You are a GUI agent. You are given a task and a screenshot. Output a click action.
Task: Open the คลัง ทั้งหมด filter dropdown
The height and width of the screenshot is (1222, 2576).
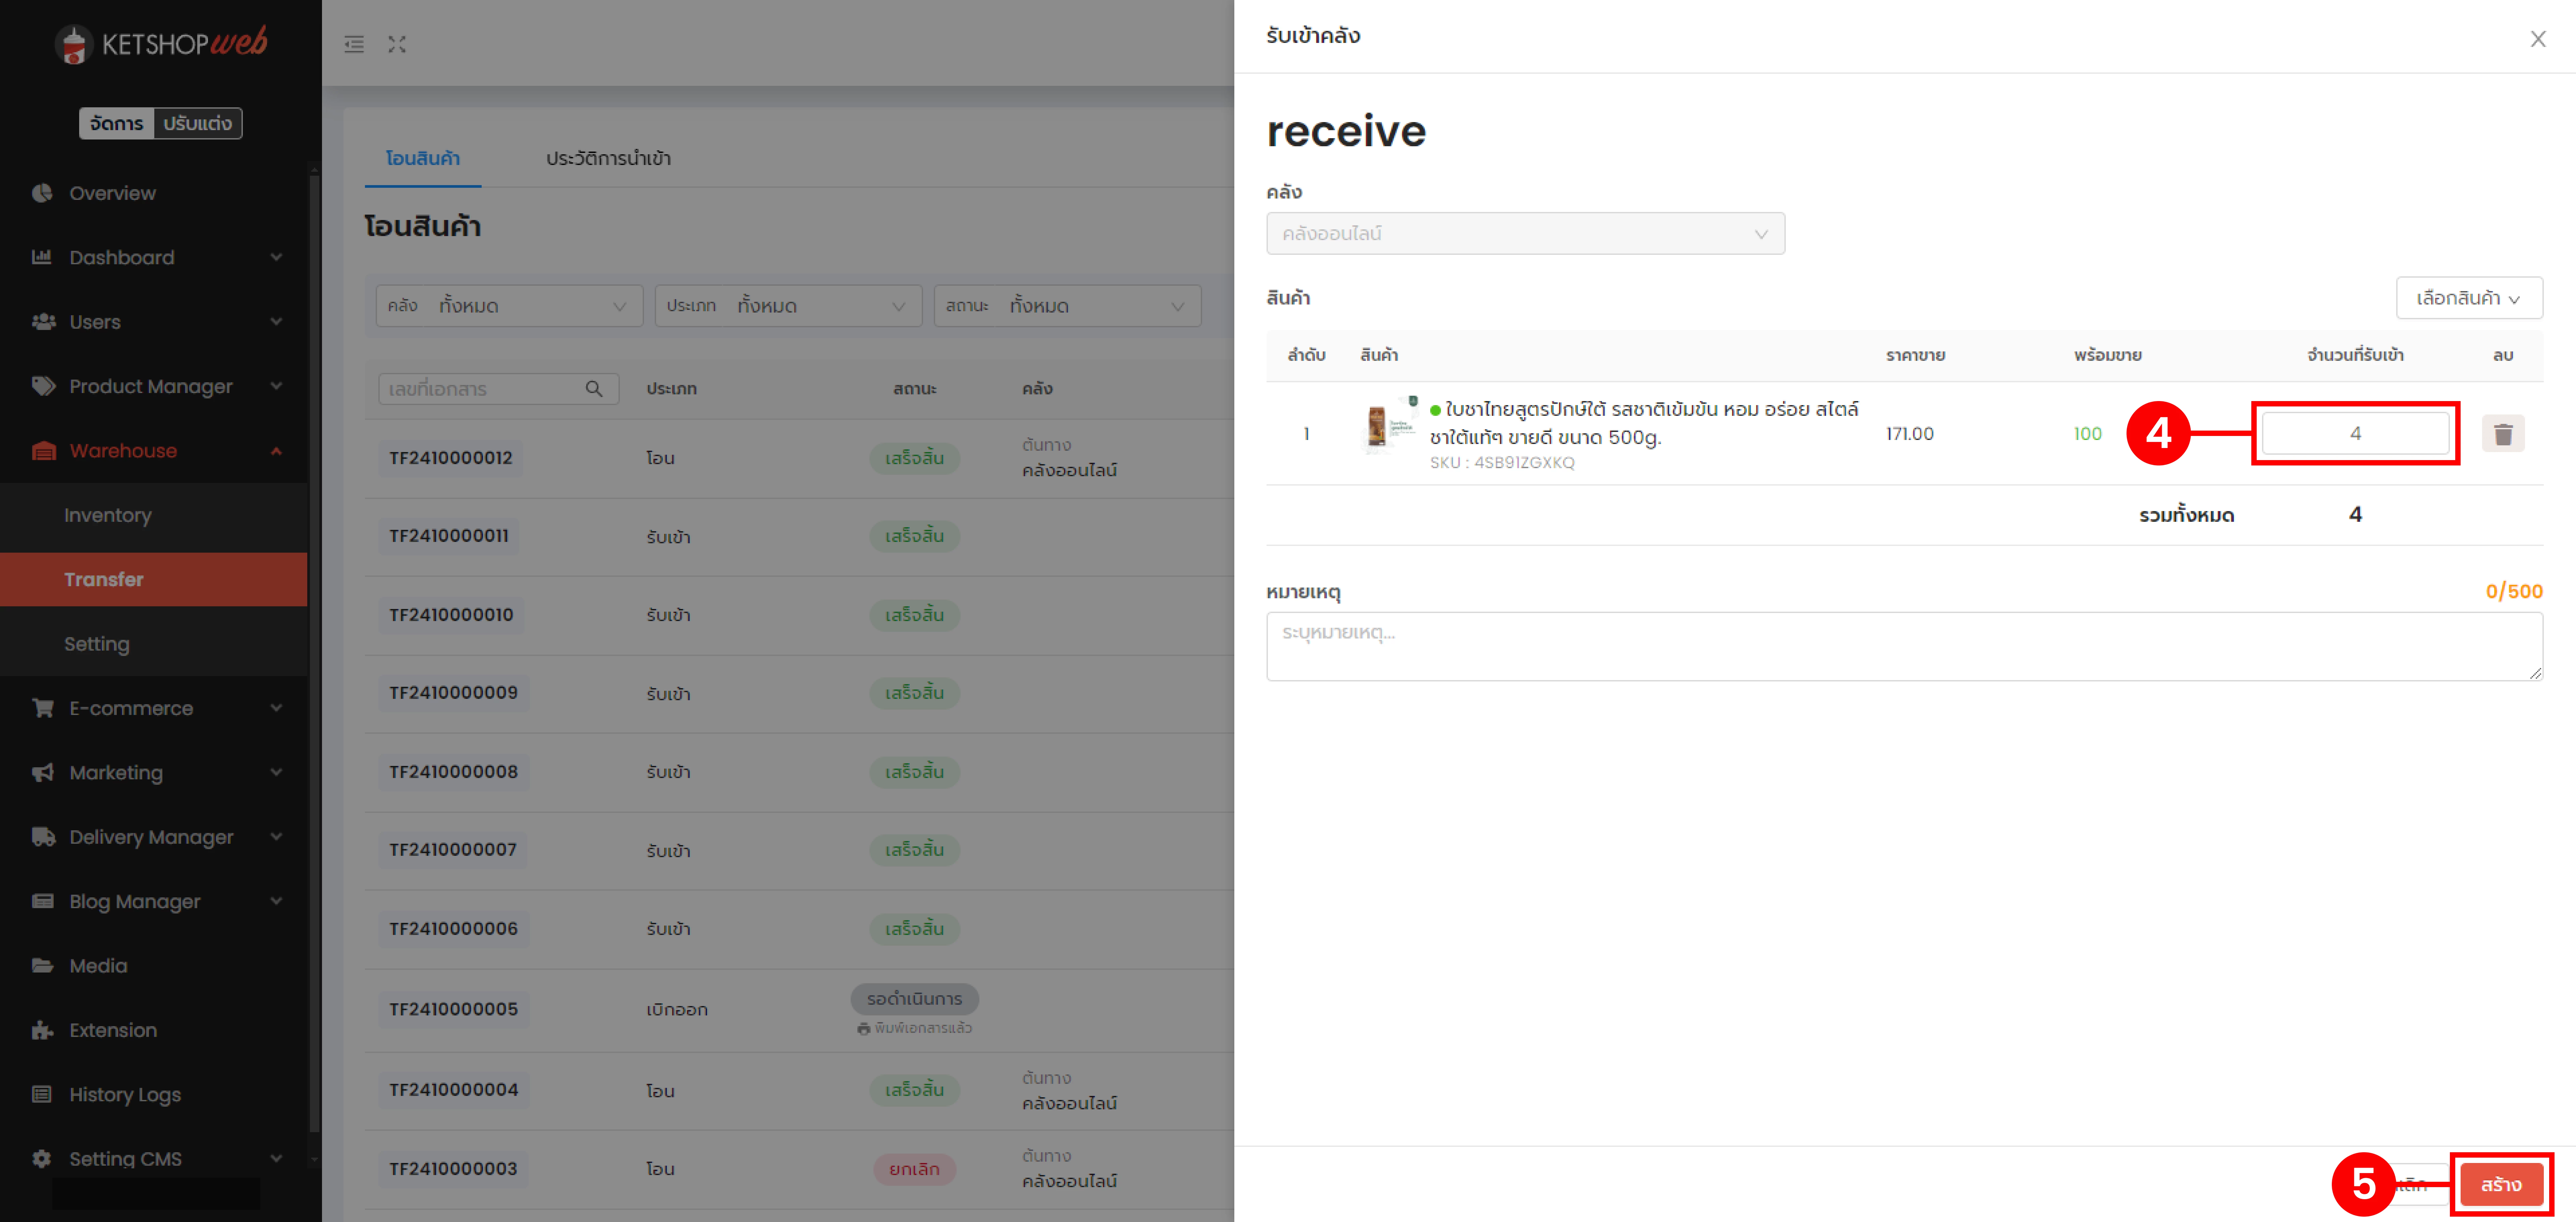pos(509,306)
